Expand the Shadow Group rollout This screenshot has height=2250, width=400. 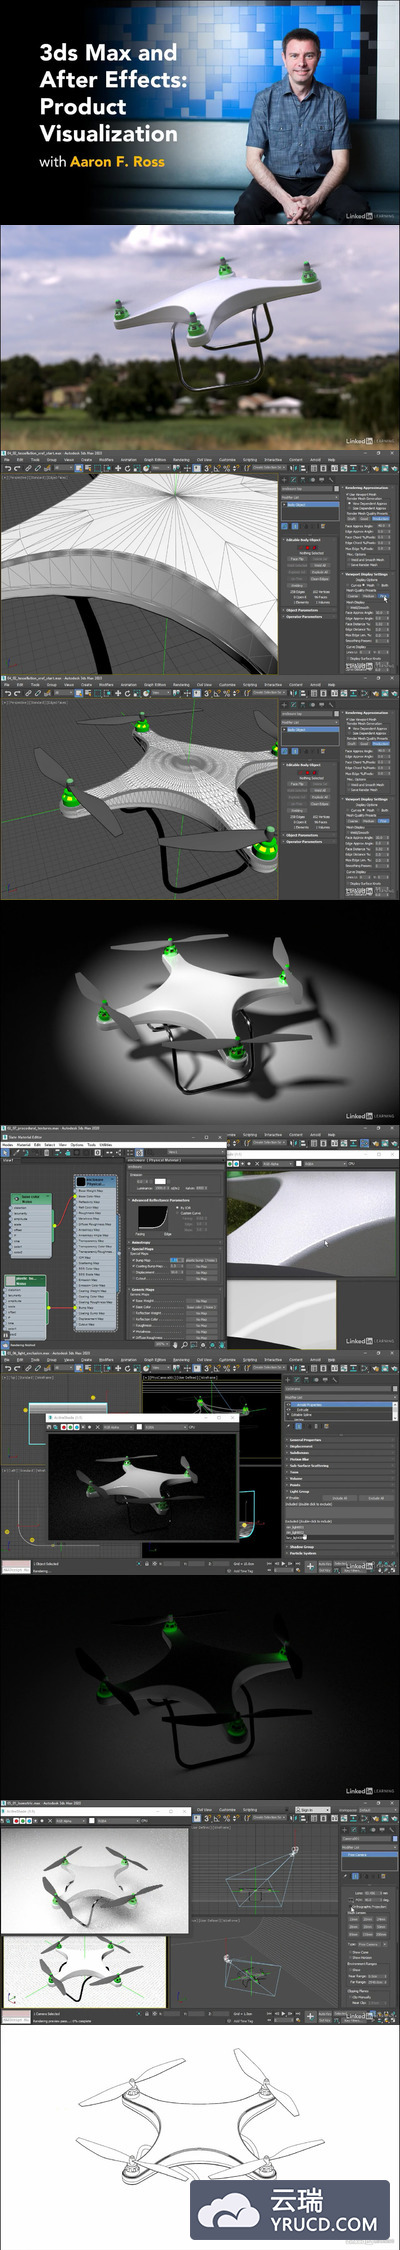click(339, 1547)
